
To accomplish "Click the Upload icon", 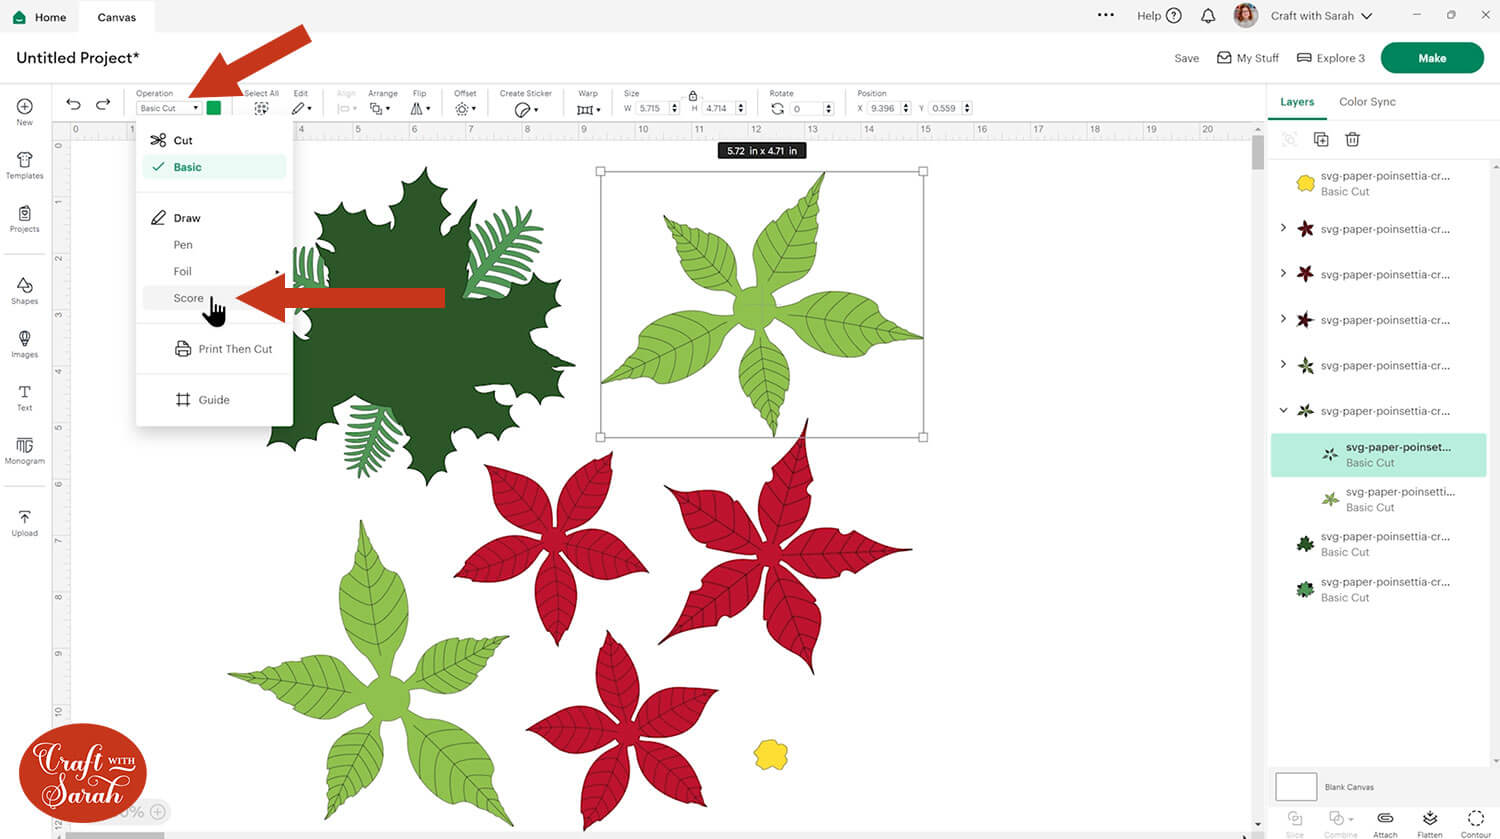I will pyautogui.click(x=25, y=522).
